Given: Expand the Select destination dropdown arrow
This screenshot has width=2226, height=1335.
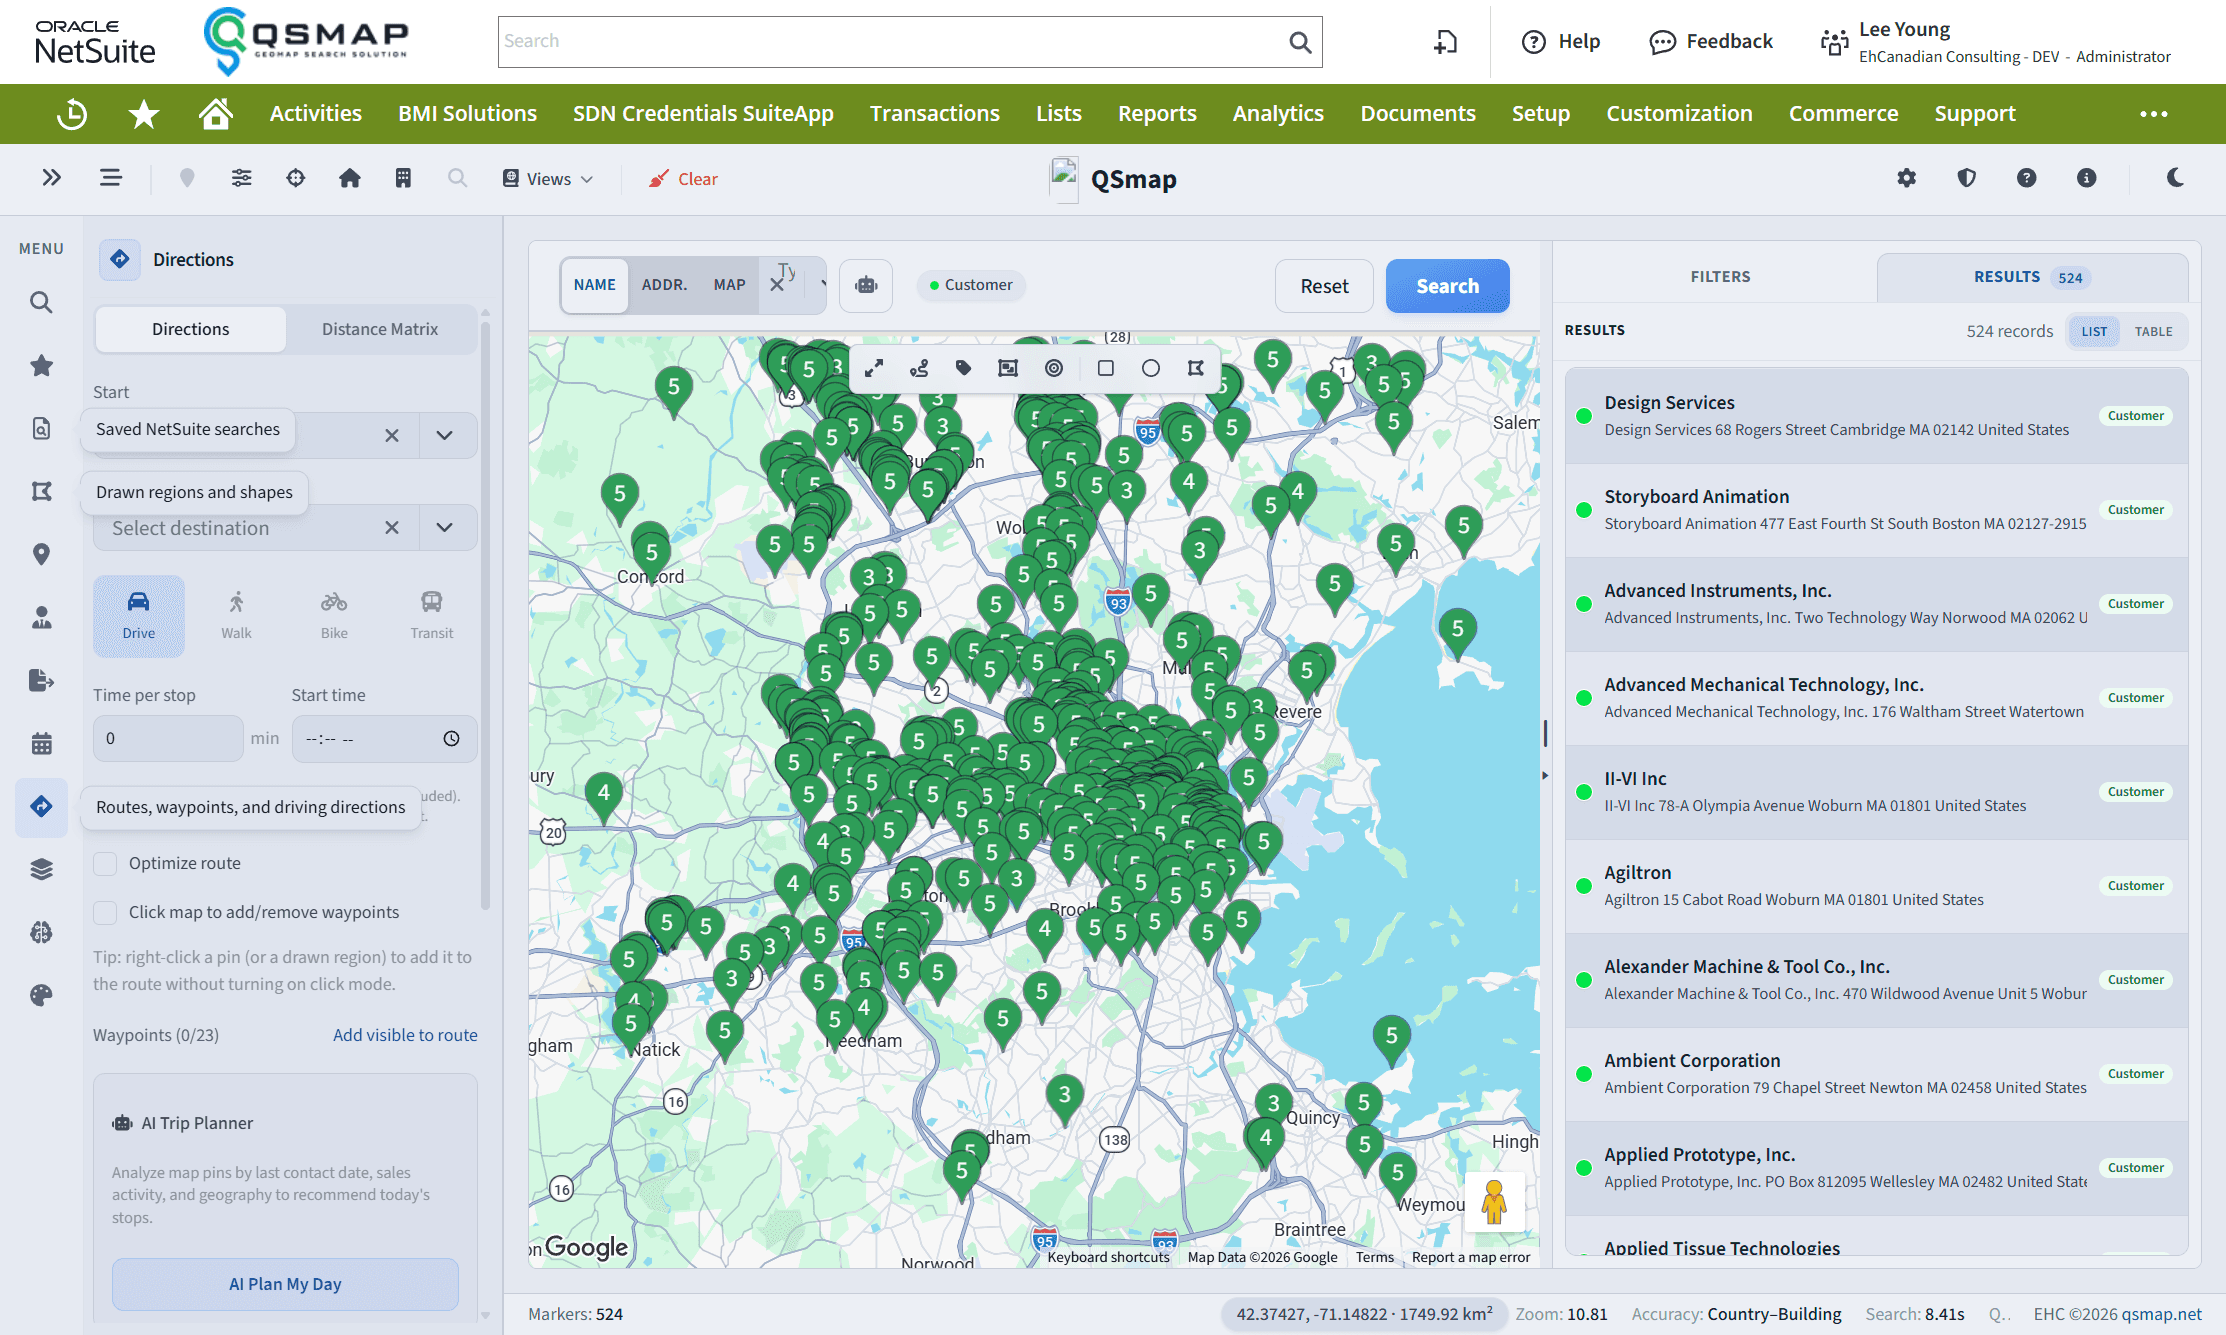Looking at the screenshot, I should (445, 527).
